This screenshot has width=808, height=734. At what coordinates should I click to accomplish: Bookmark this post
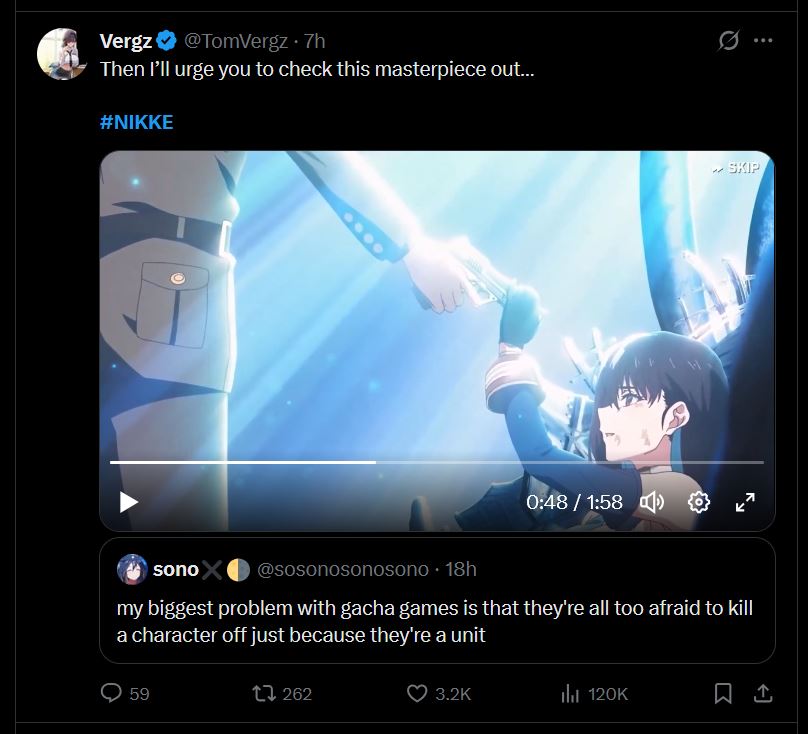pos(723,693)
